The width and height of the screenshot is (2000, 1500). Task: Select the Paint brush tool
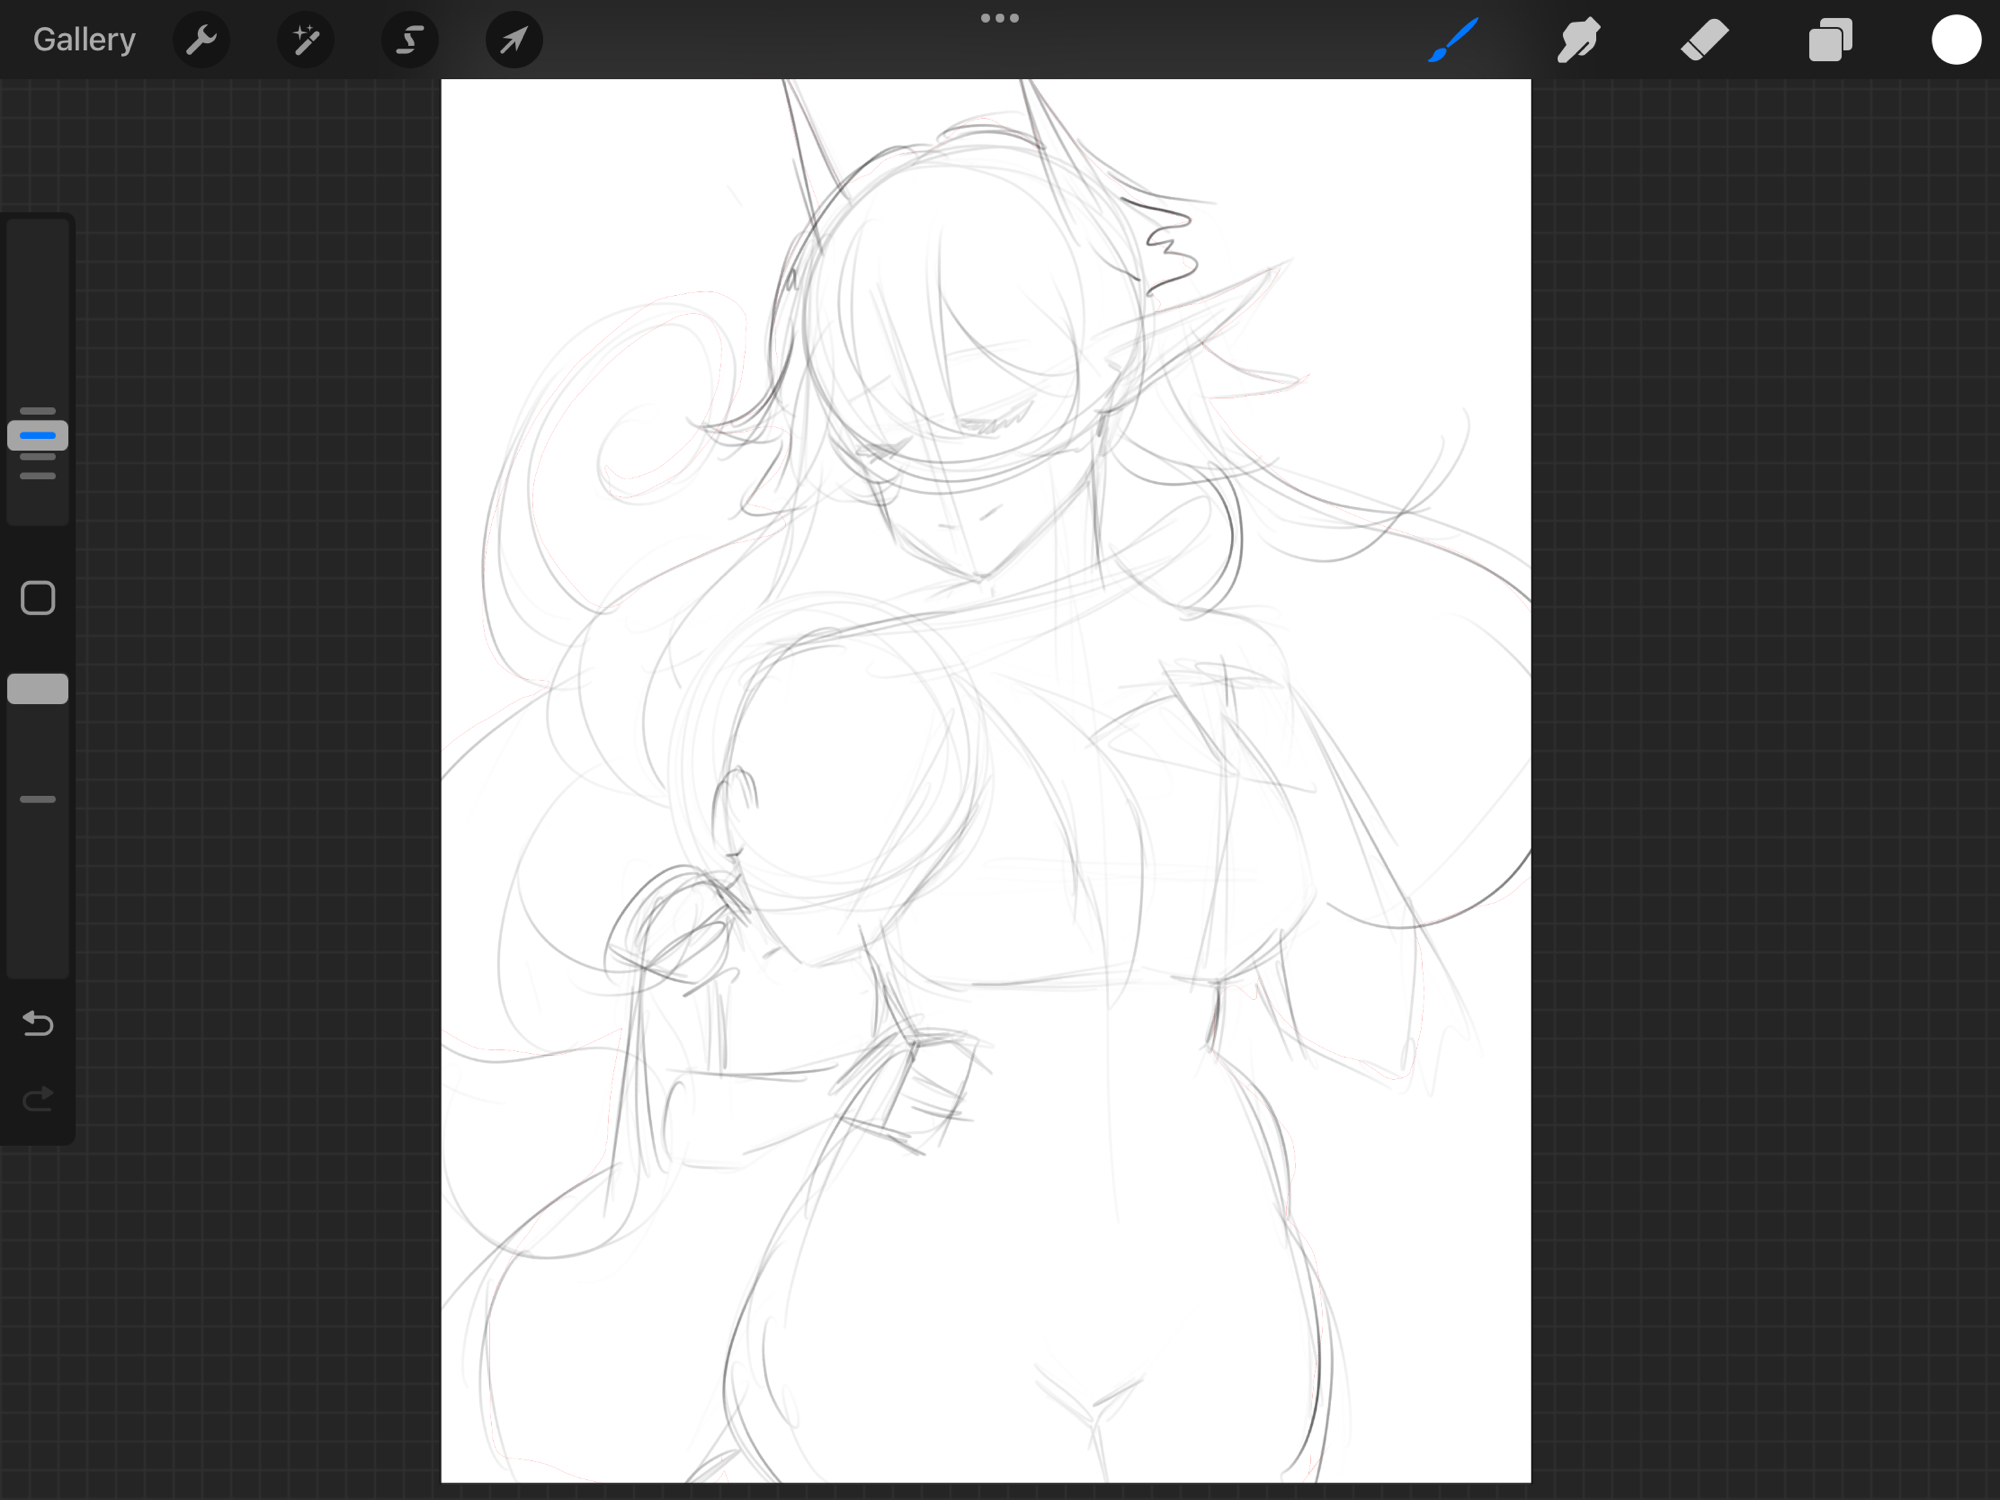coord(1453,40)
